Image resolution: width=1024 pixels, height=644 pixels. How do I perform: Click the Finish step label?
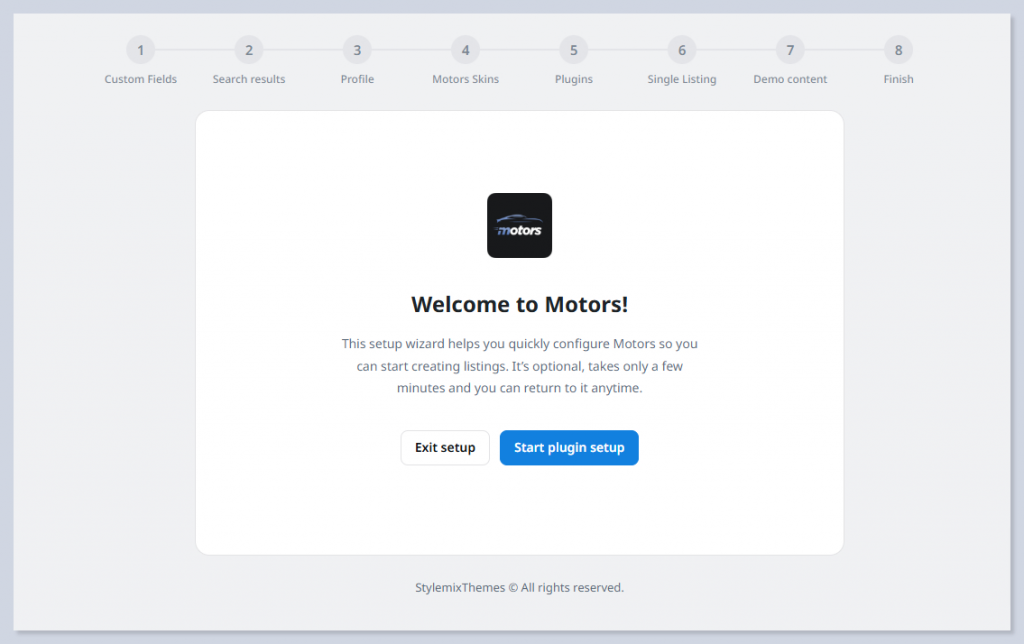pos(898,79)
